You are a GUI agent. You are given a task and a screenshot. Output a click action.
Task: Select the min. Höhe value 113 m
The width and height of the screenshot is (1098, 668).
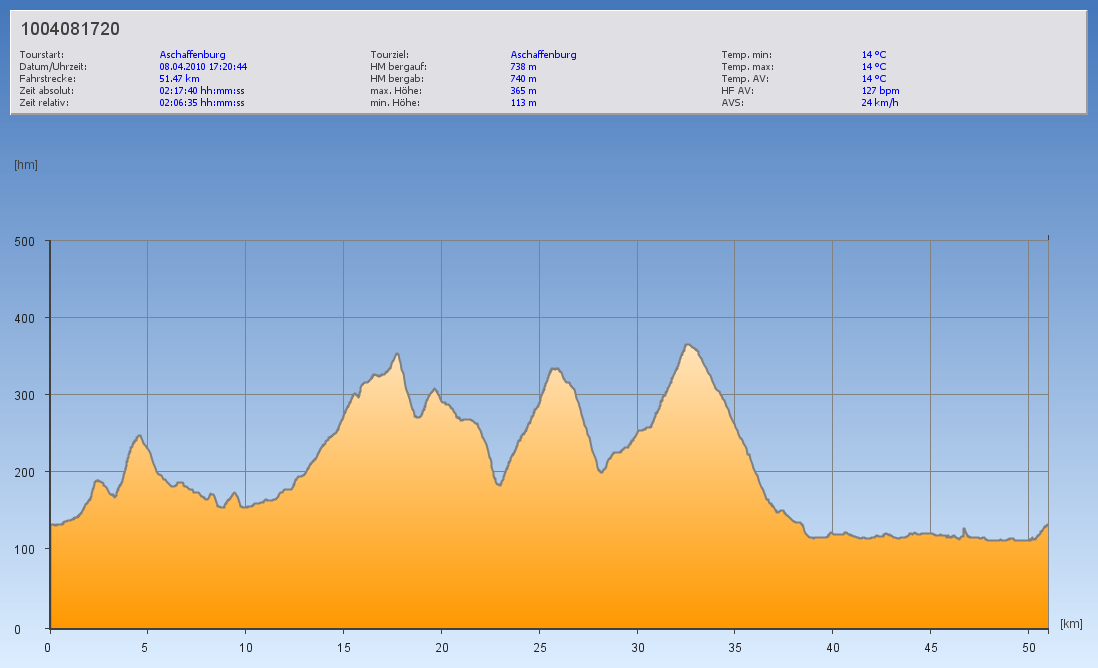[523, 103]
